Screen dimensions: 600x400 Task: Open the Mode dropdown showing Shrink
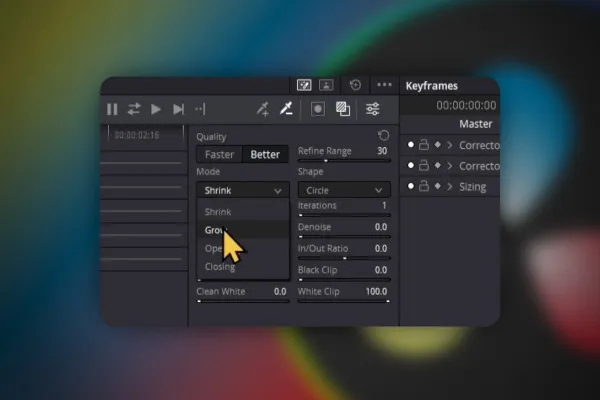pos(243,190)
